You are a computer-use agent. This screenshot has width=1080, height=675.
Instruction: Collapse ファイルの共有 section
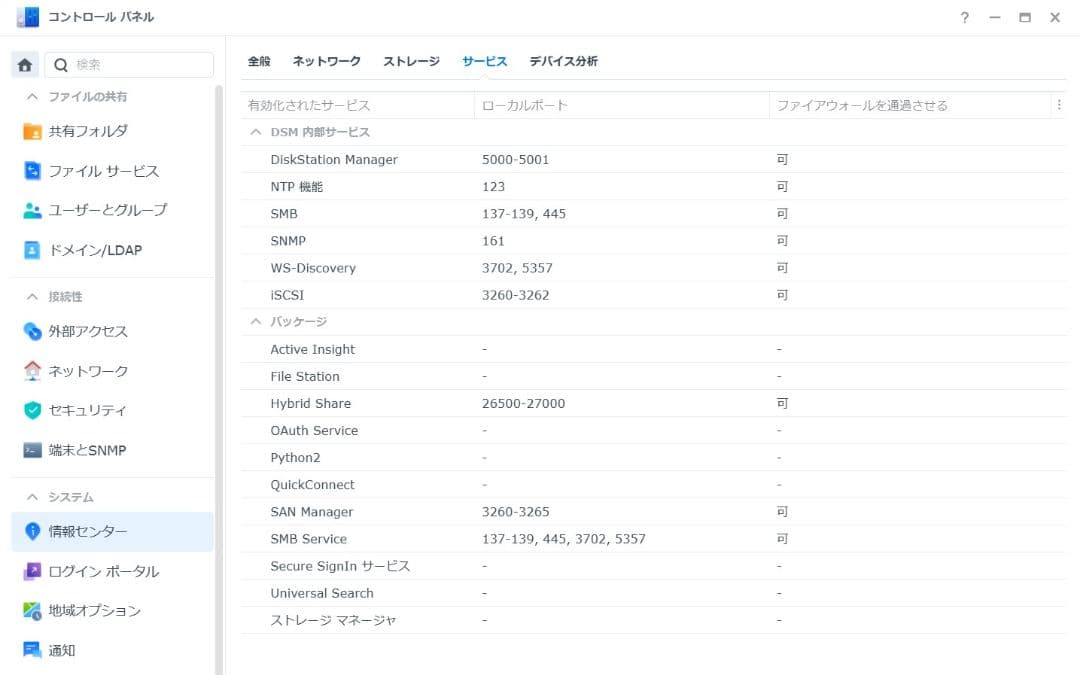pos(32,96)
